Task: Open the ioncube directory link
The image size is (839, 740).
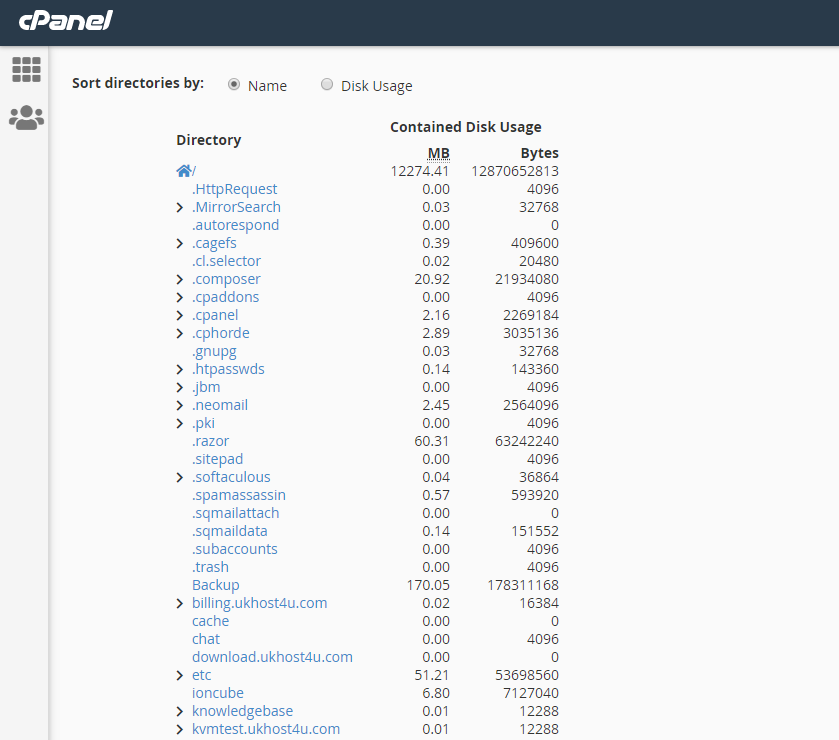Action: click(218, 693)
